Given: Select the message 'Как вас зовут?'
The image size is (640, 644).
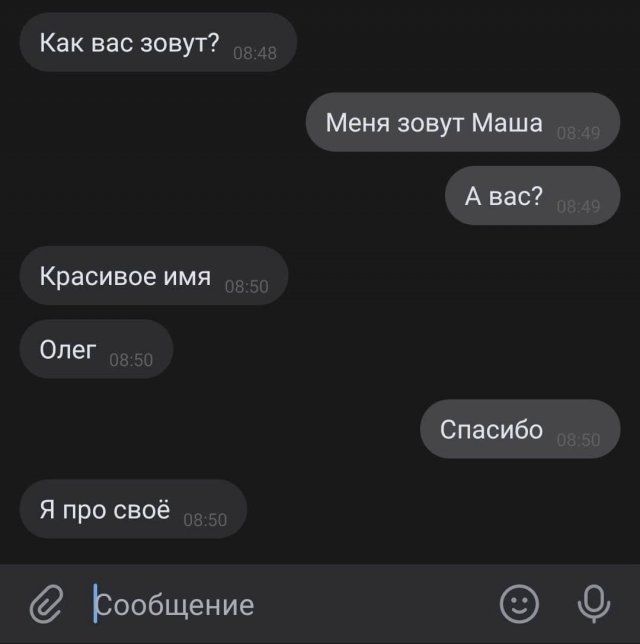Looking at the screenshot, I should click(158, 42).
